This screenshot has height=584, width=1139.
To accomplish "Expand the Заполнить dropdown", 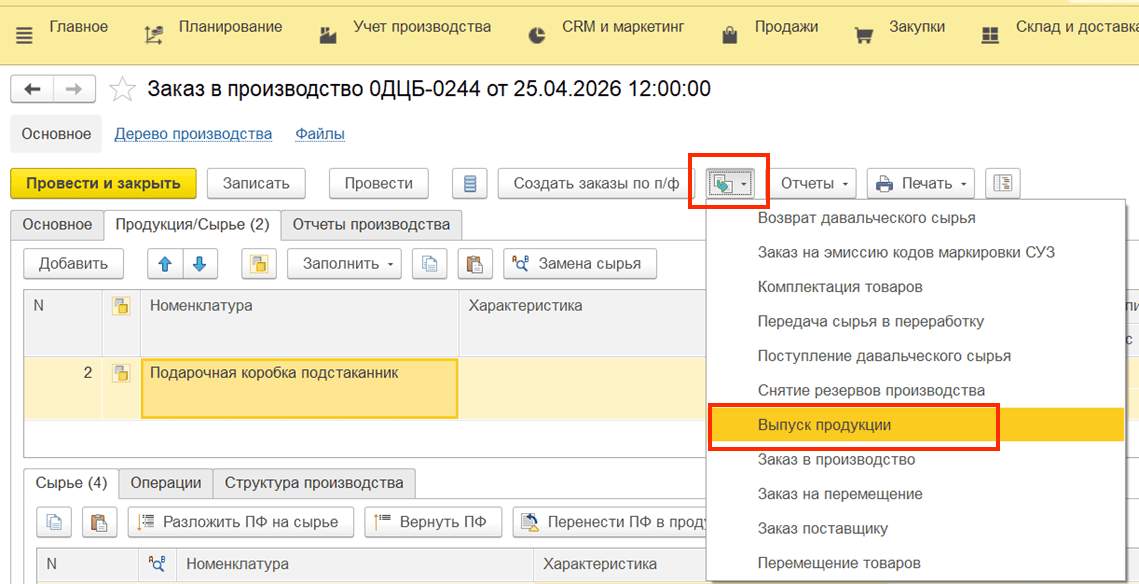I will coord(344,264).
